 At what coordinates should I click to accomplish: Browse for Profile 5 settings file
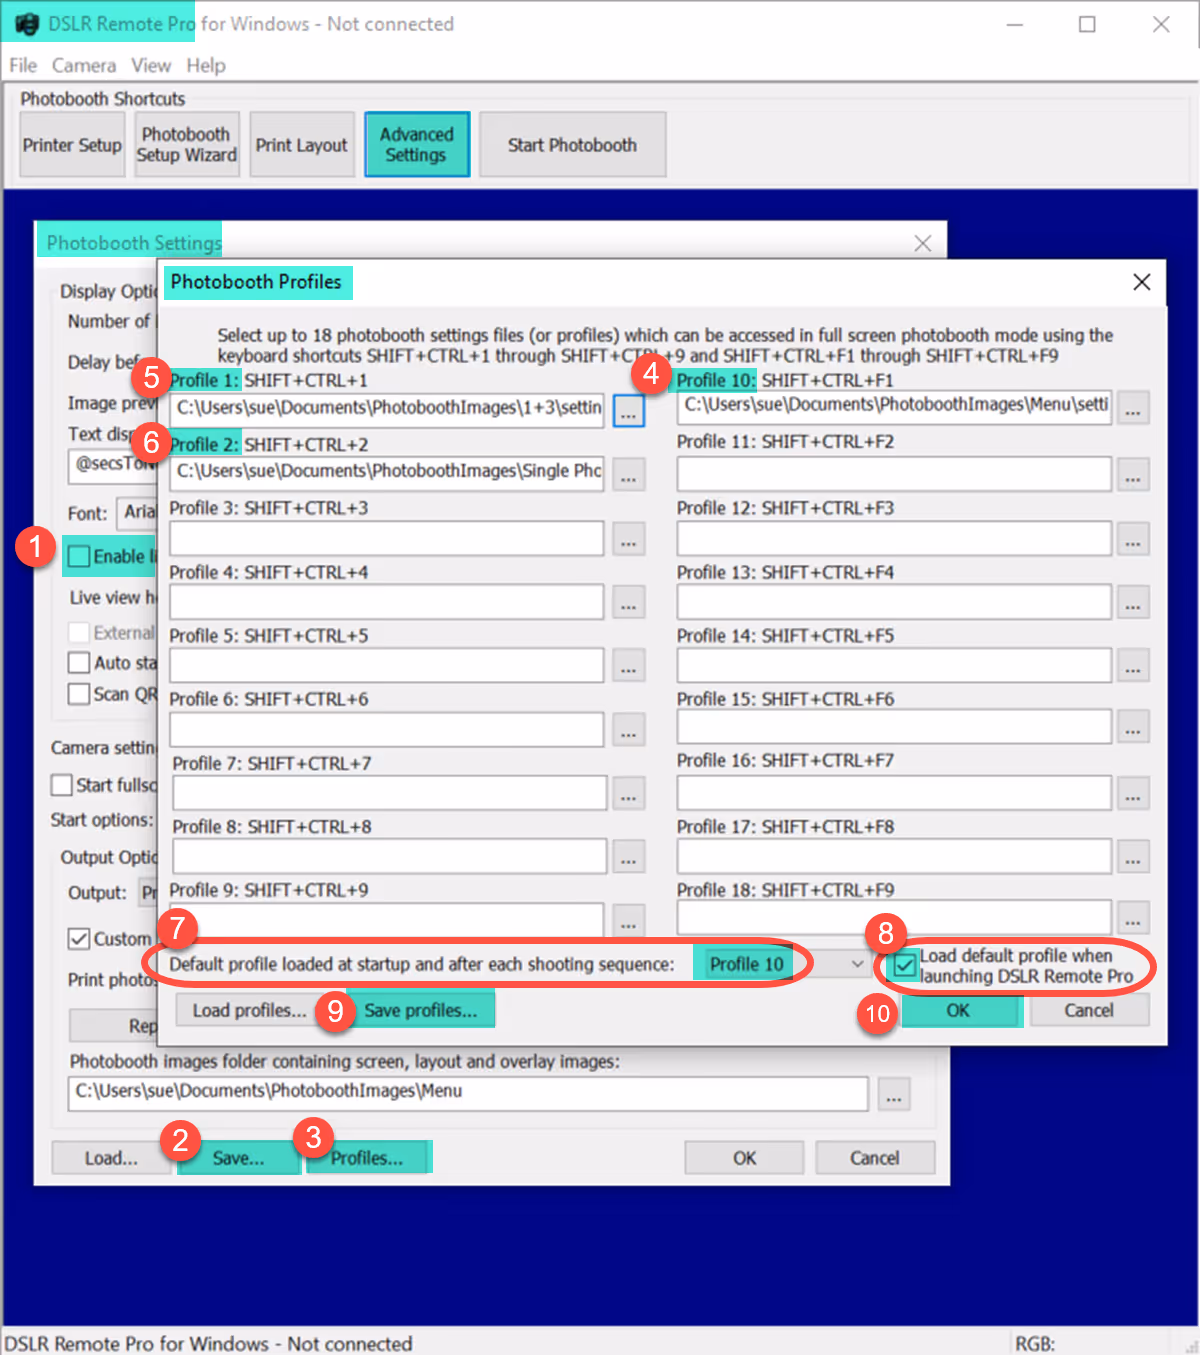[x=628, y=666]
